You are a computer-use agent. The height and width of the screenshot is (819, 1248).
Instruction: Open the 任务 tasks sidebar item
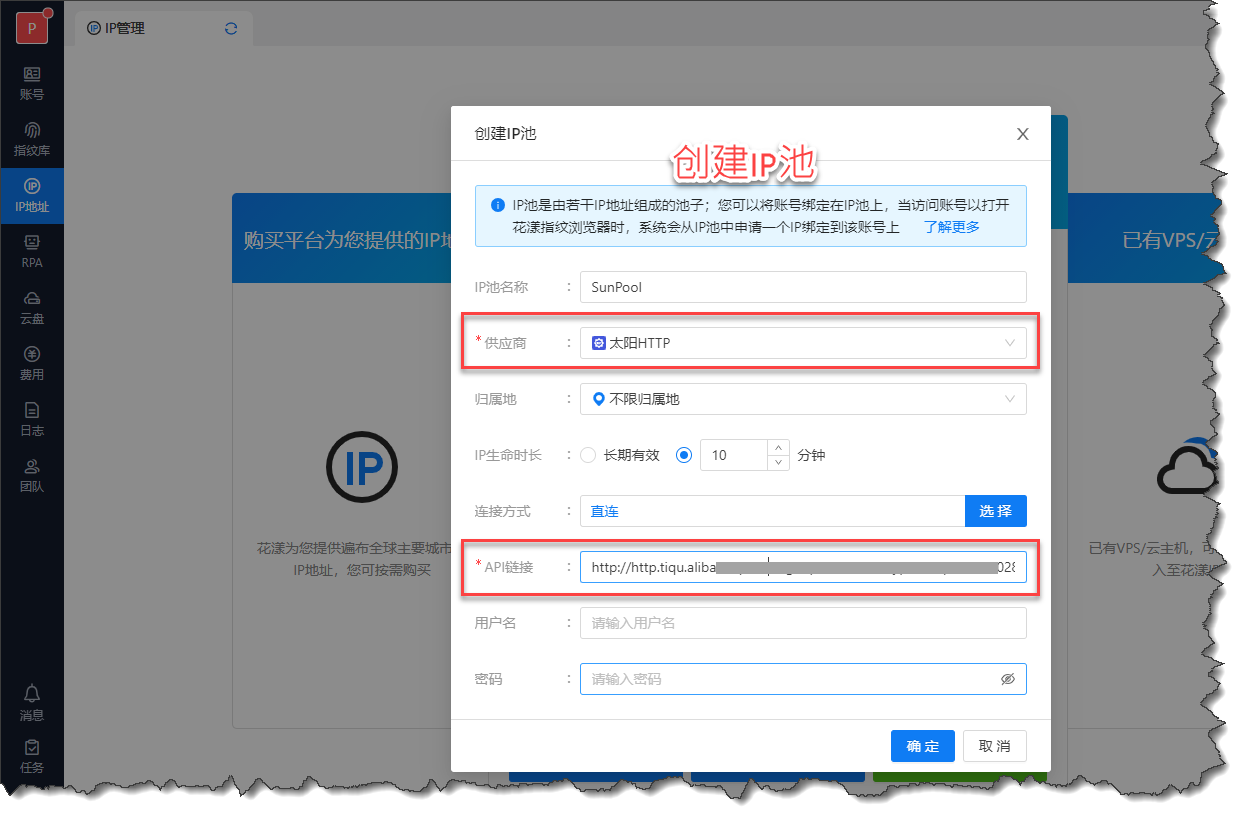click(x=32, y=757)
